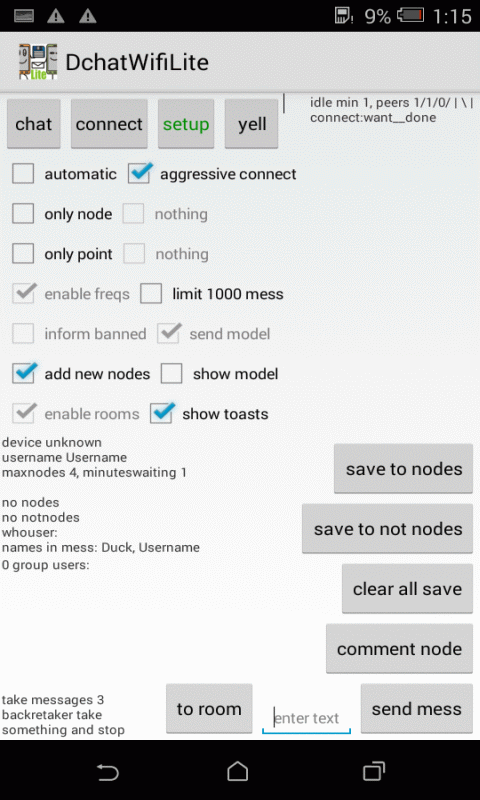Image resolution: width=480 pixels, height=800 pixels.
Task: Tap the DchatWifiLite app logo icon
Action: pyautogui.click(x=38, y=62)
